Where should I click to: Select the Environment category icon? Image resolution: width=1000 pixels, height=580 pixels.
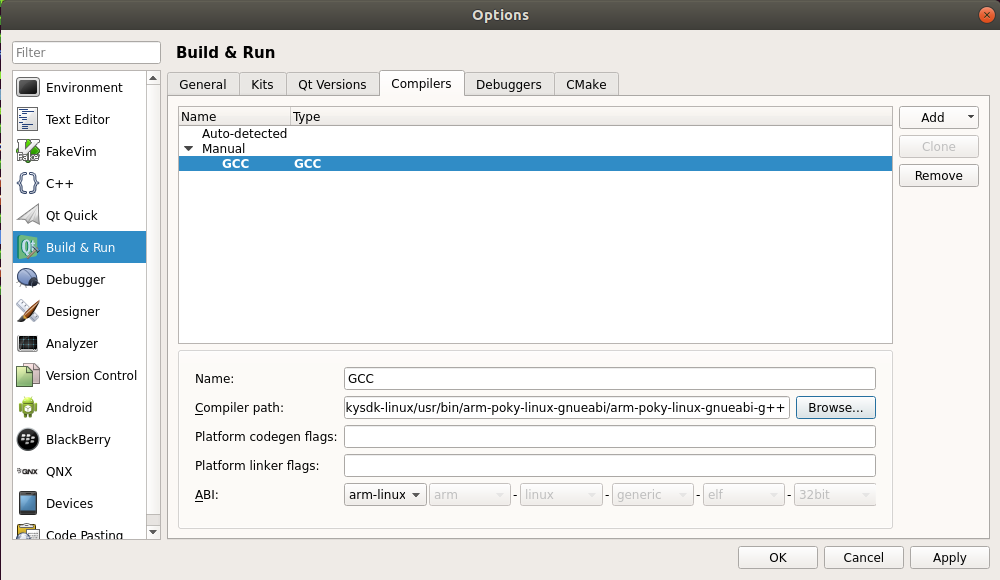28,87
